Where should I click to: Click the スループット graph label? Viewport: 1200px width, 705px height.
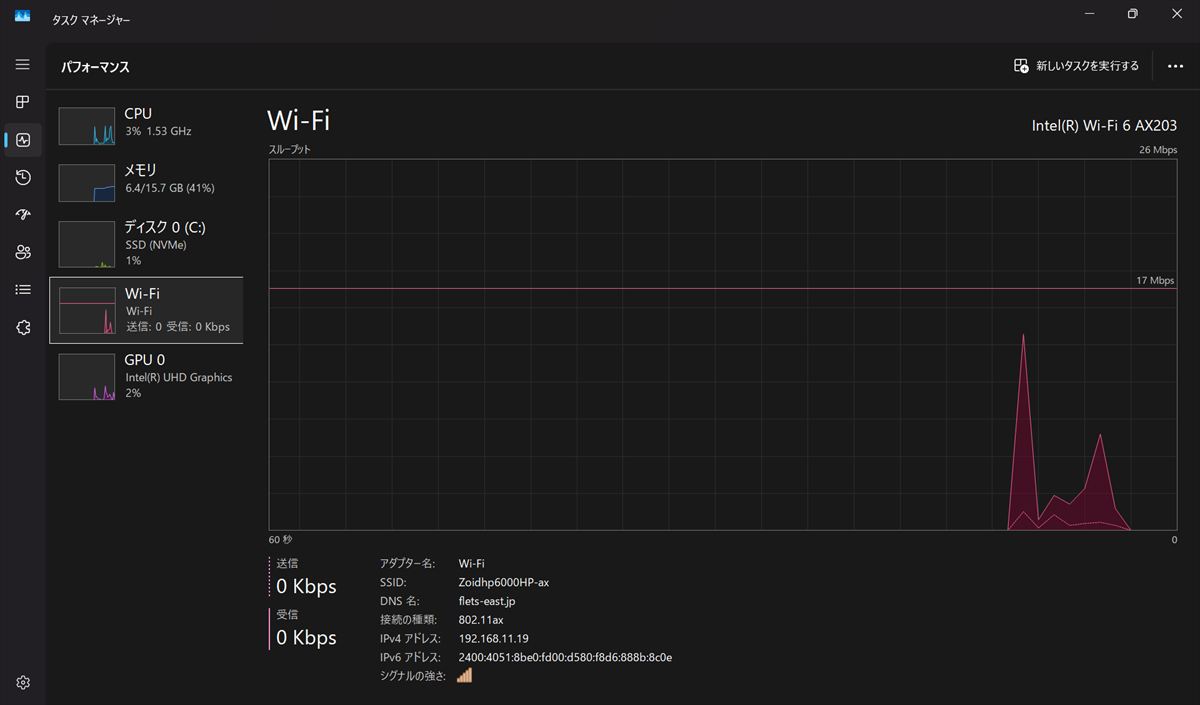(290, 149)
